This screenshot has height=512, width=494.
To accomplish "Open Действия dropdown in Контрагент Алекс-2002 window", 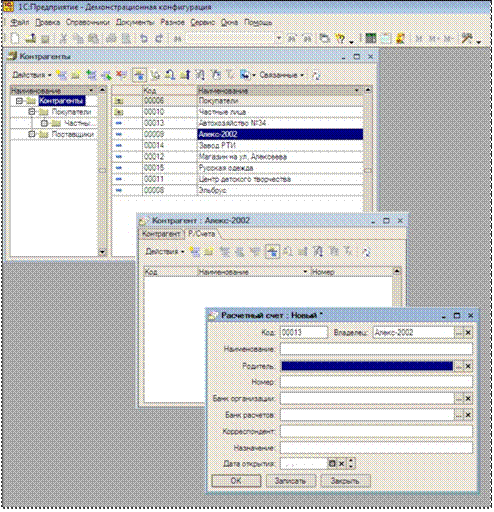I will (165, 252).
